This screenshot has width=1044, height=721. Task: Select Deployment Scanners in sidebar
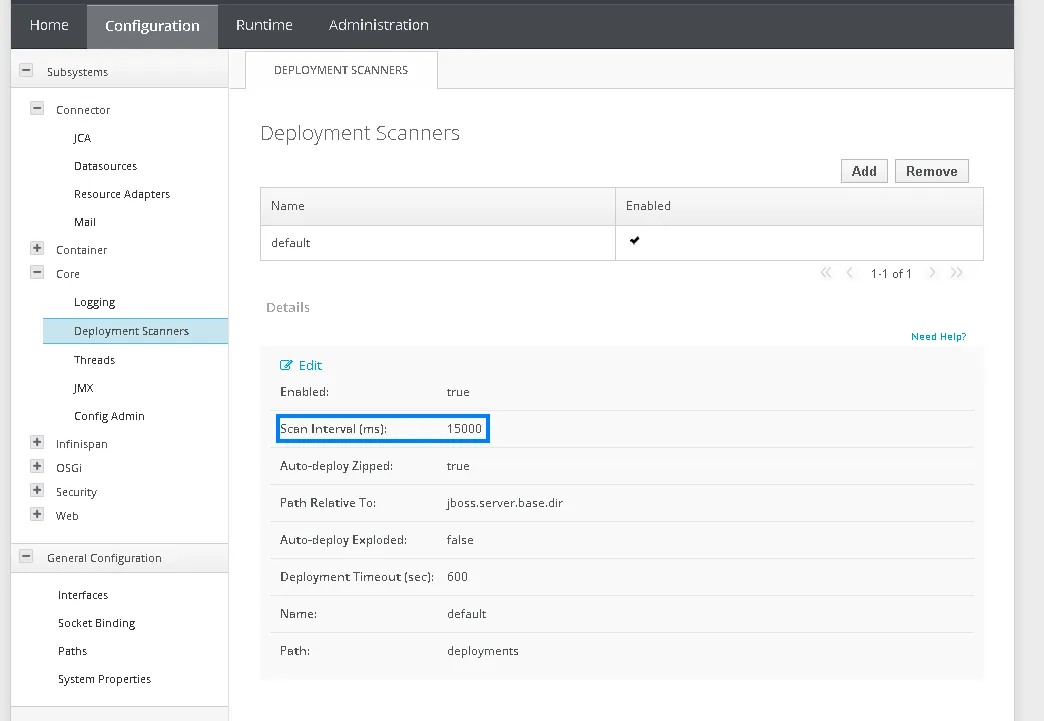(x=136, y=331)
